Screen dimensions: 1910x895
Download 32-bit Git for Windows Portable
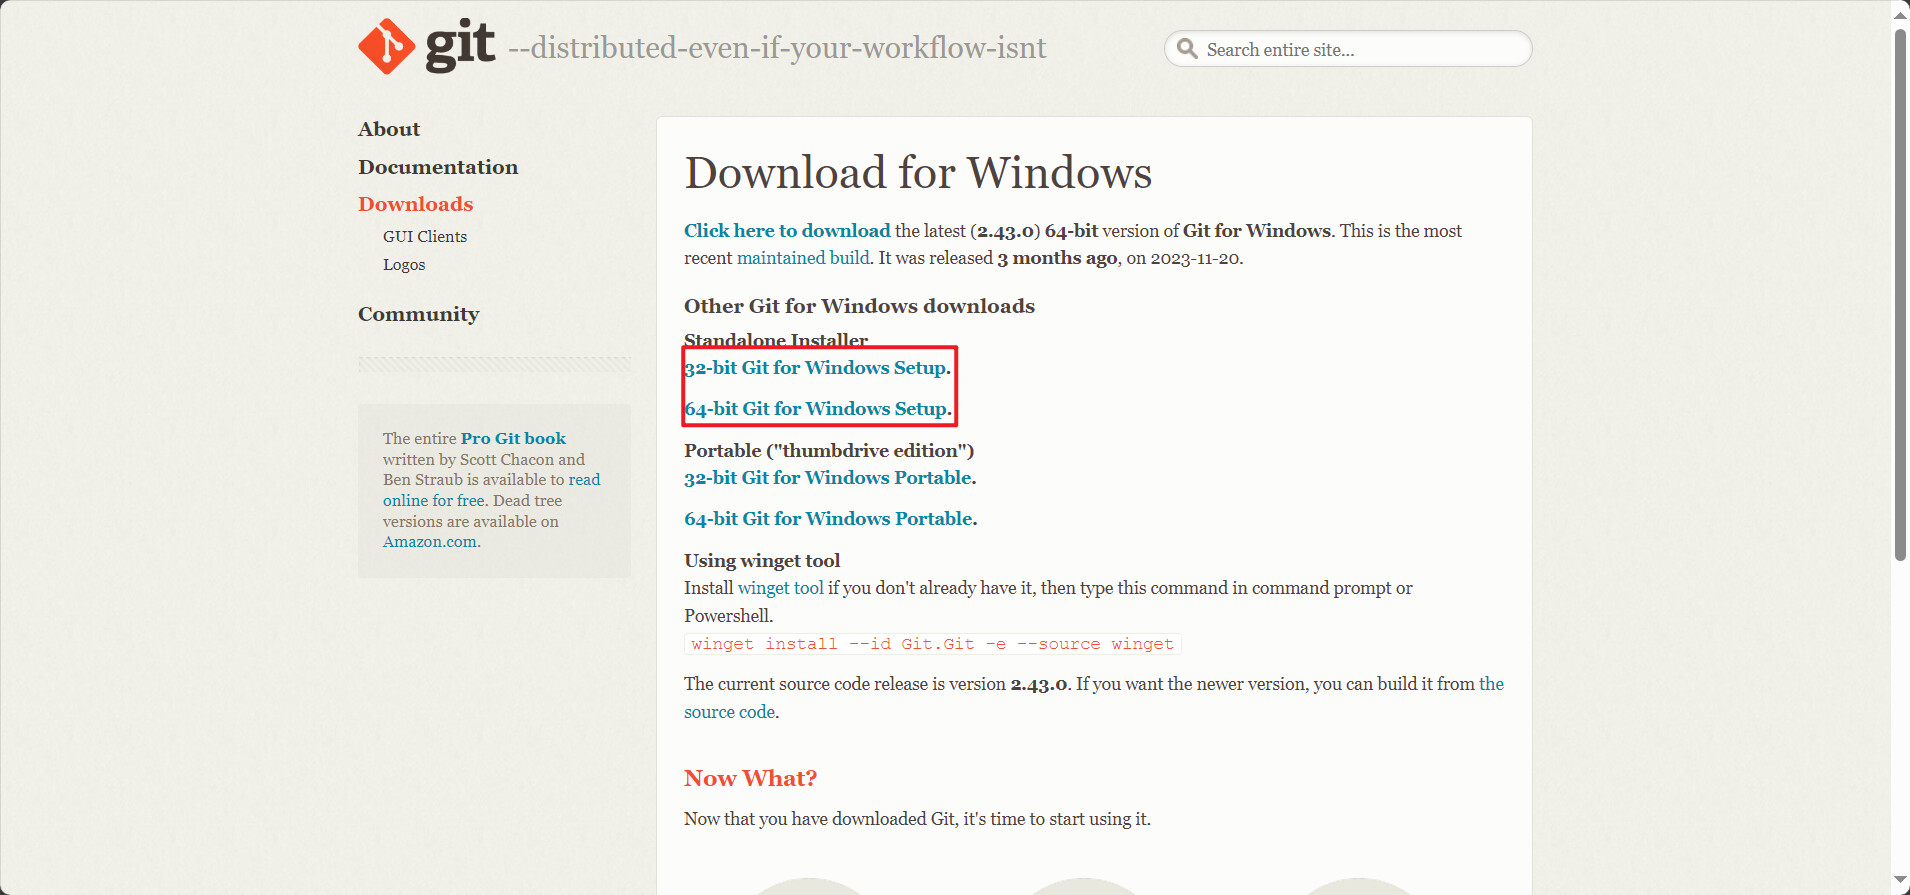click(x=828, y=478)
